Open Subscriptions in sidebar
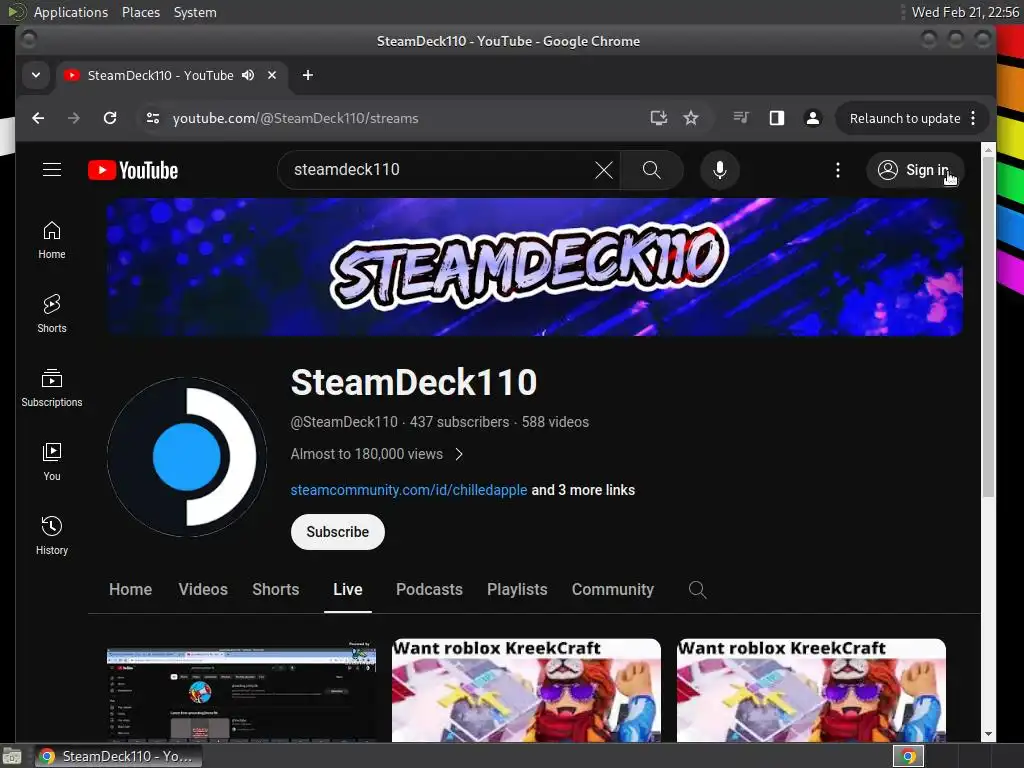1024x768 pixels. point(52,388)
